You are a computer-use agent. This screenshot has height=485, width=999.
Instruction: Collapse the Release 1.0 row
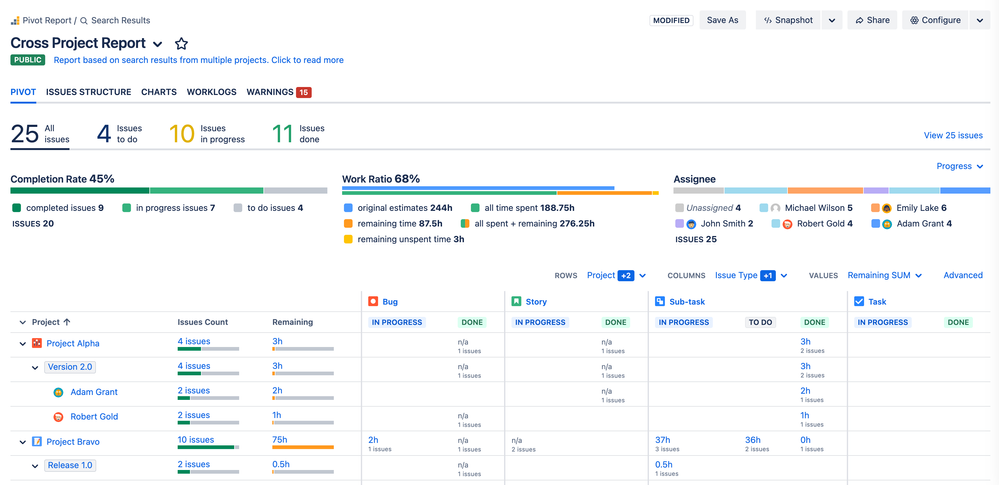(x=35, y=466)
